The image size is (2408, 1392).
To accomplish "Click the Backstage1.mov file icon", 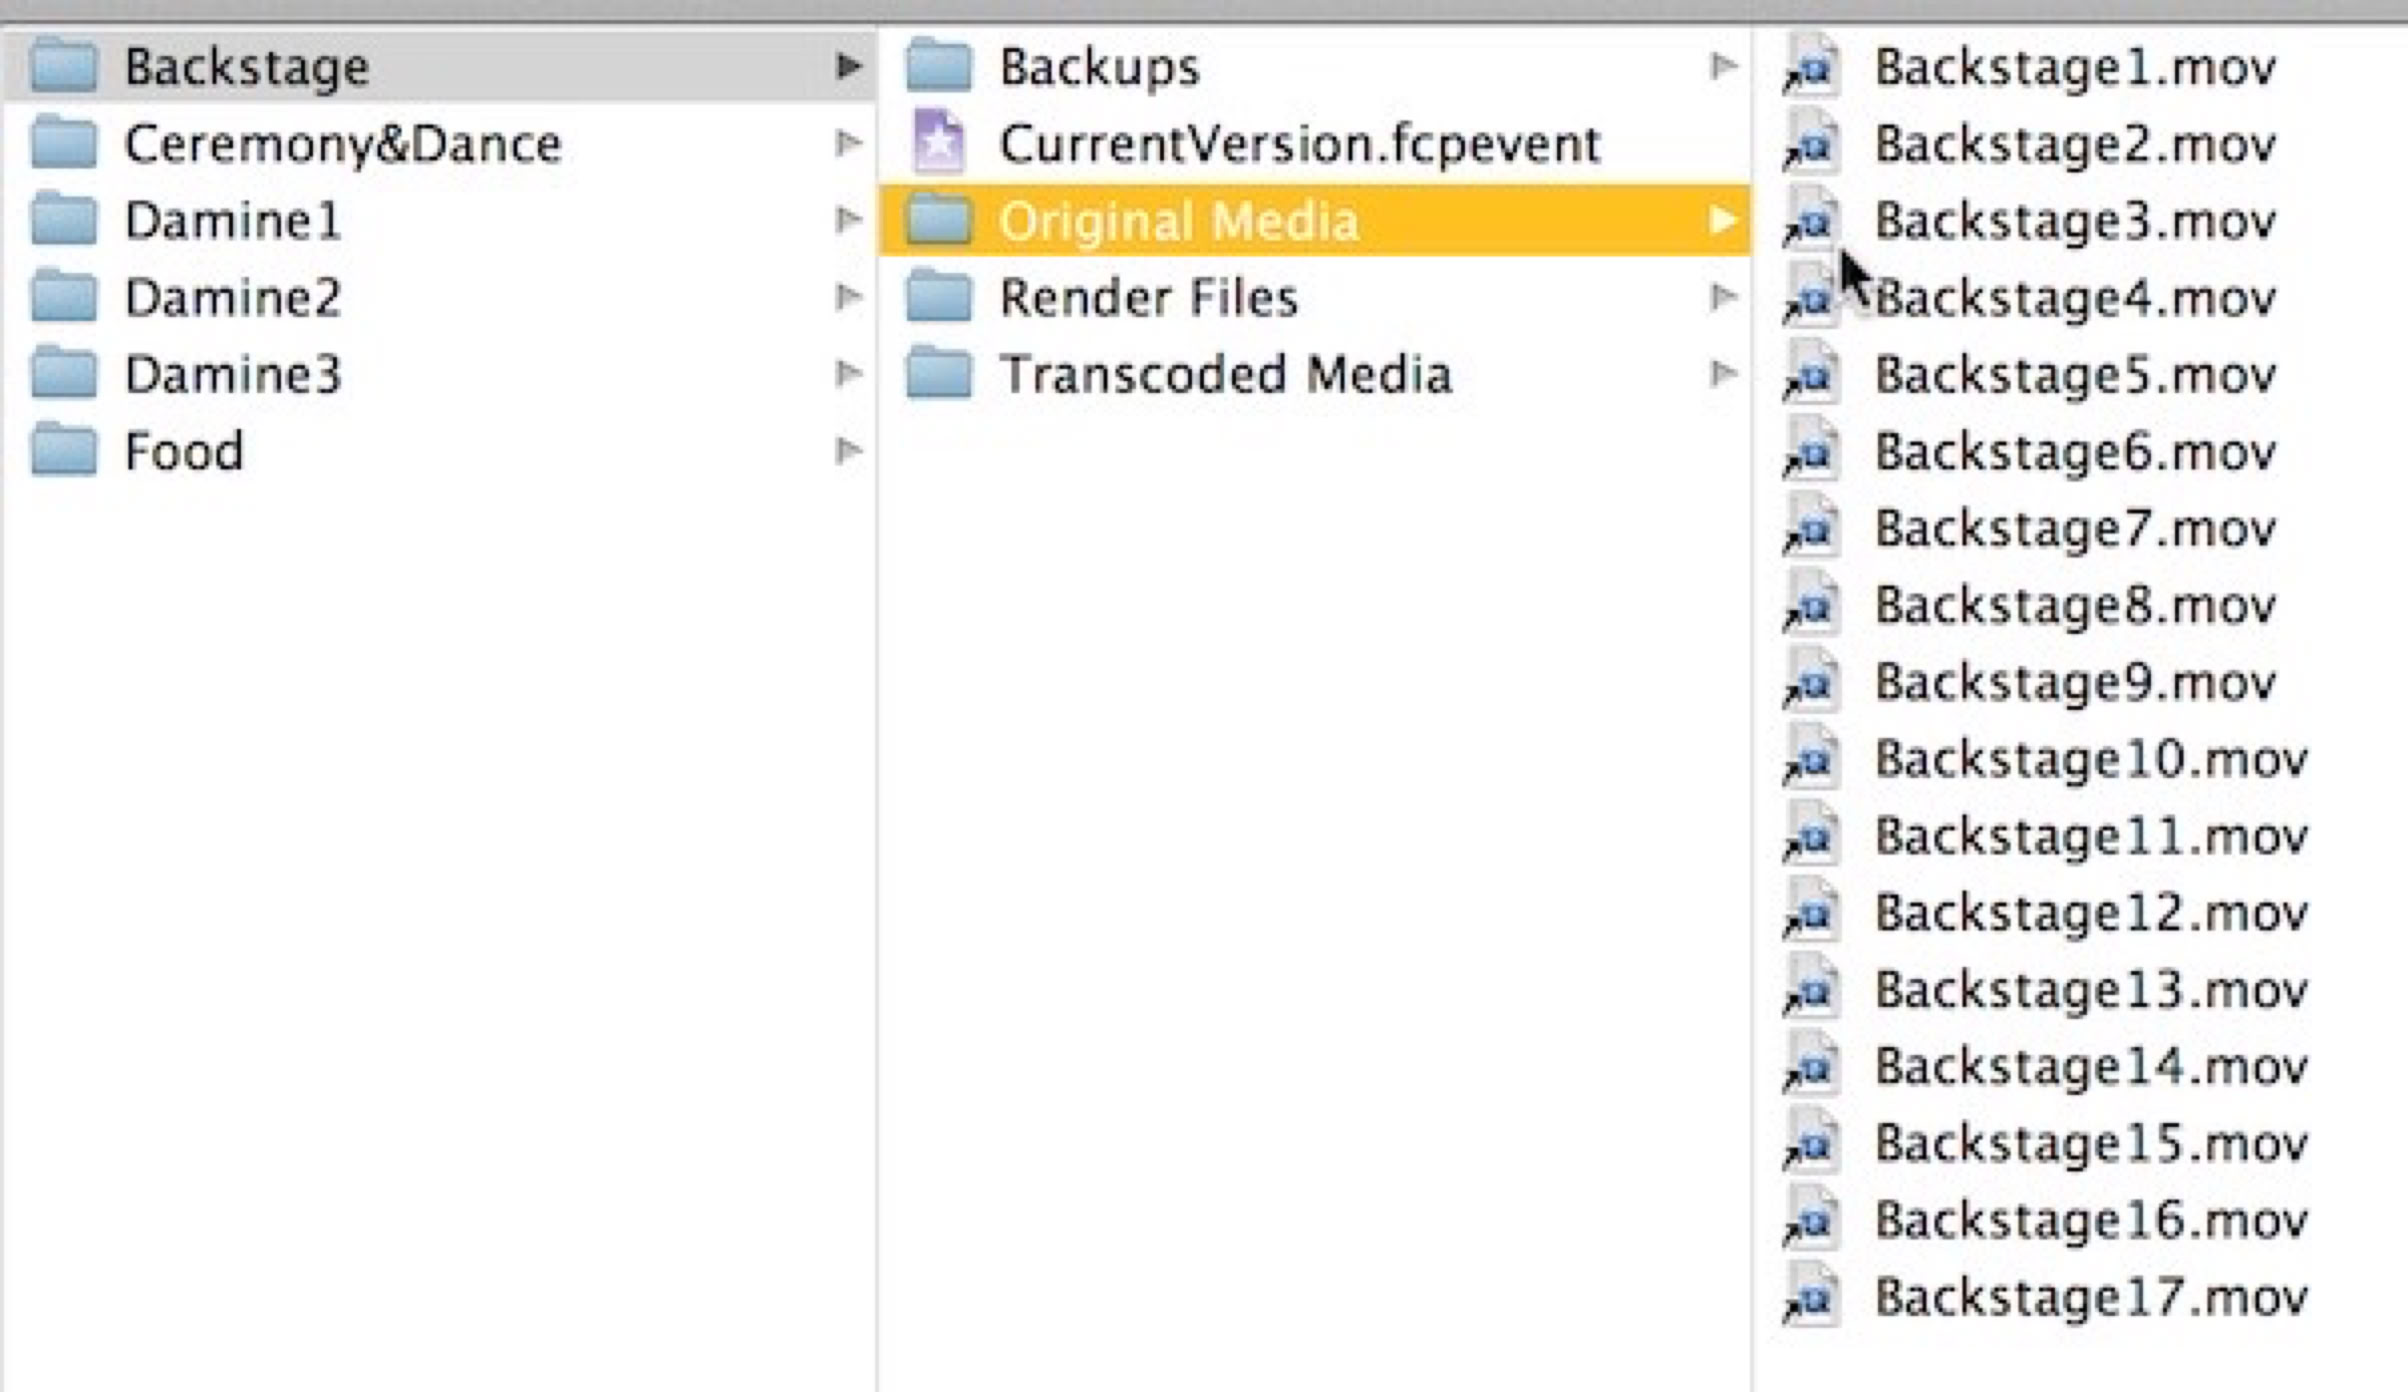I will 1812,67.
